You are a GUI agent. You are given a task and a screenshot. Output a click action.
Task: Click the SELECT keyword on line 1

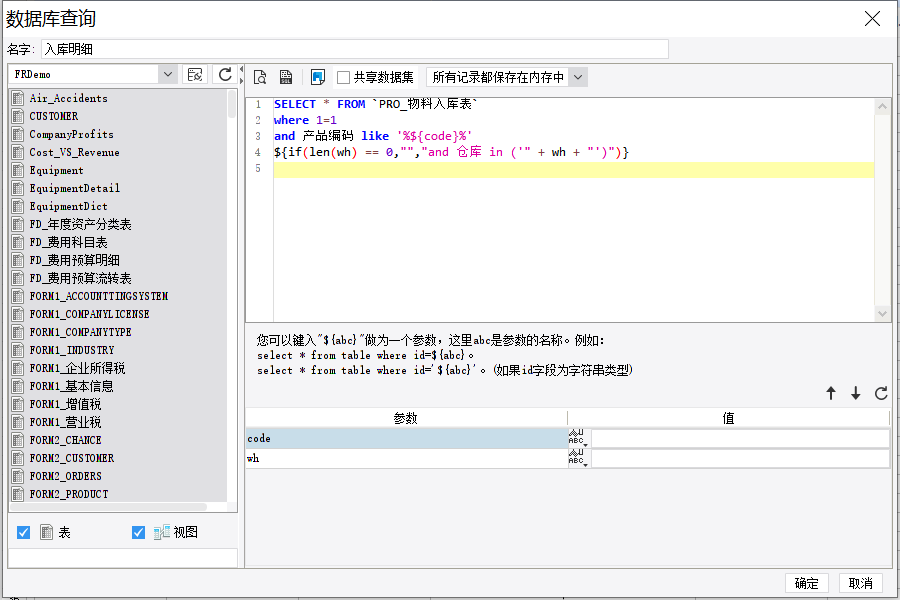(294, 104)
